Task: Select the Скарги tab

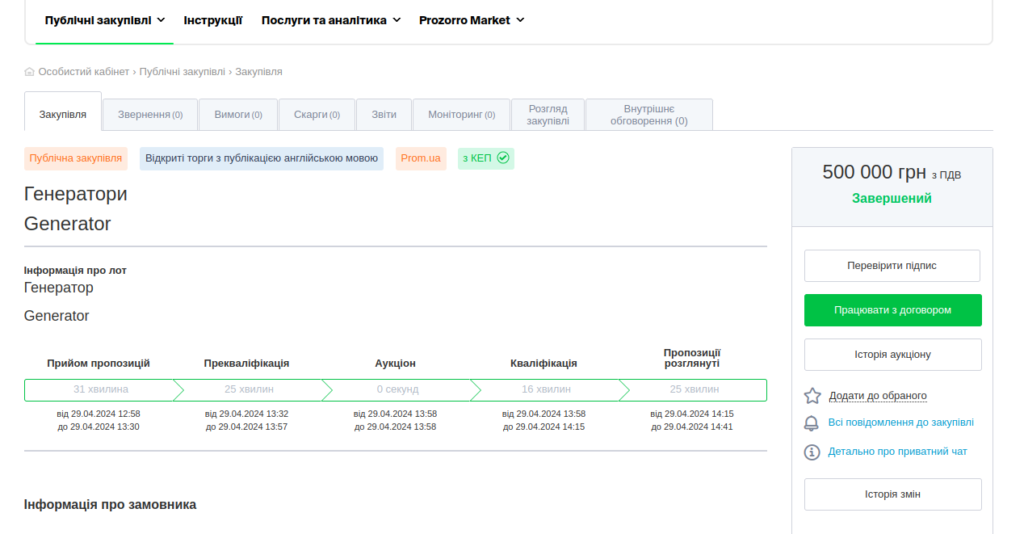Action: click(x=317, y=115)
